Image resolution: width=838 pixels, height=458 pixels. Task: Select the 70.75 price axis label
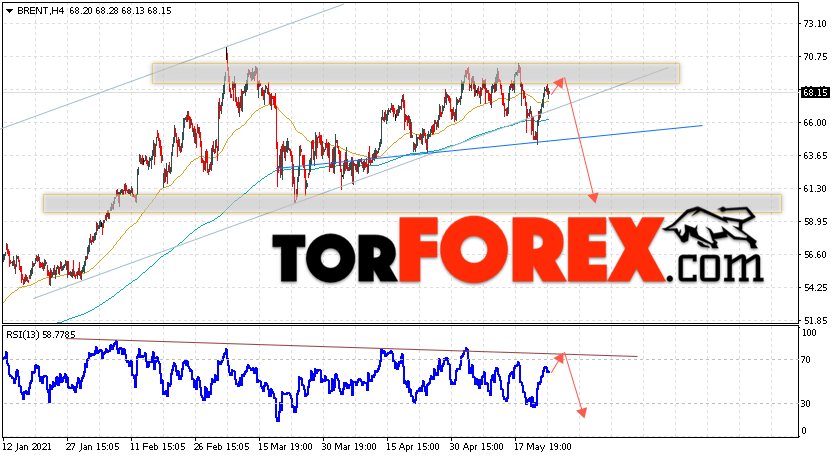coord(815,57)
